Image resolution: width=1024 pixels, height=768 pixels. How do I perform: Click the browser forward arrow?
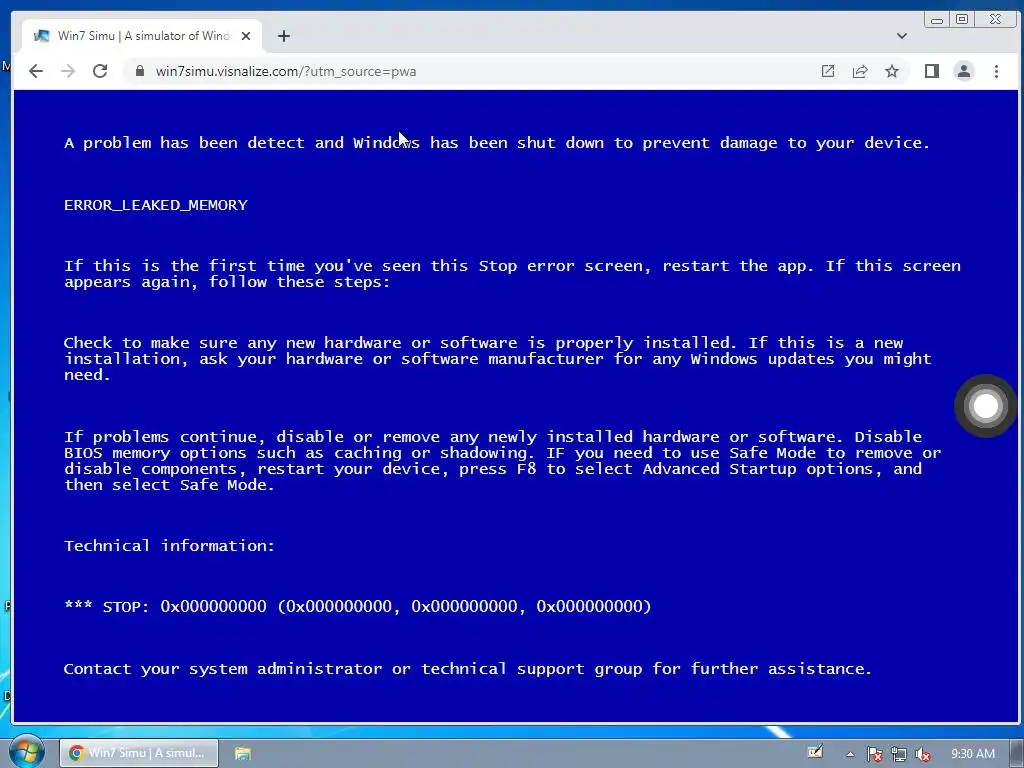[68, 71]
